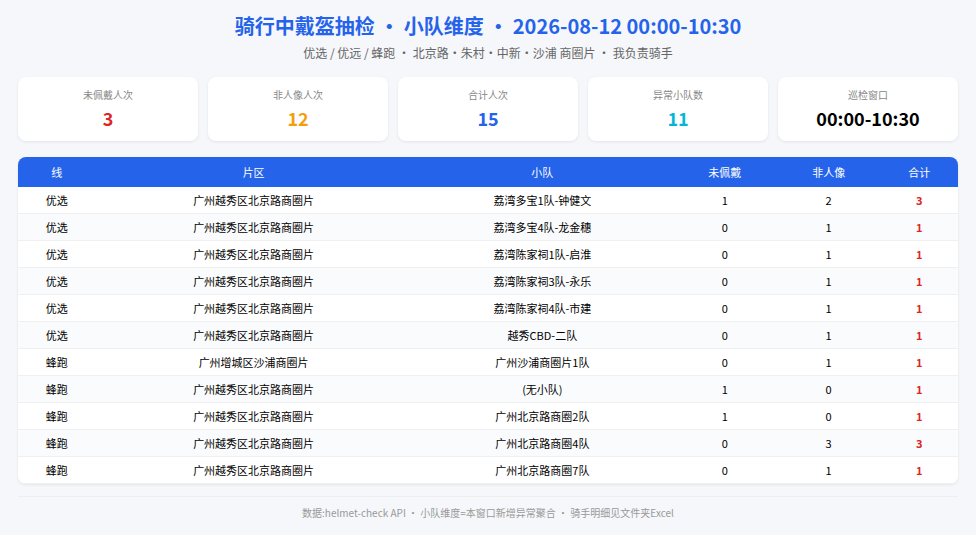Image resolution: width=976 pixels, height=535 pixels.
Task: Click 合计 value 1 in 北京路商圈2队 row
Action: point(919,417)
